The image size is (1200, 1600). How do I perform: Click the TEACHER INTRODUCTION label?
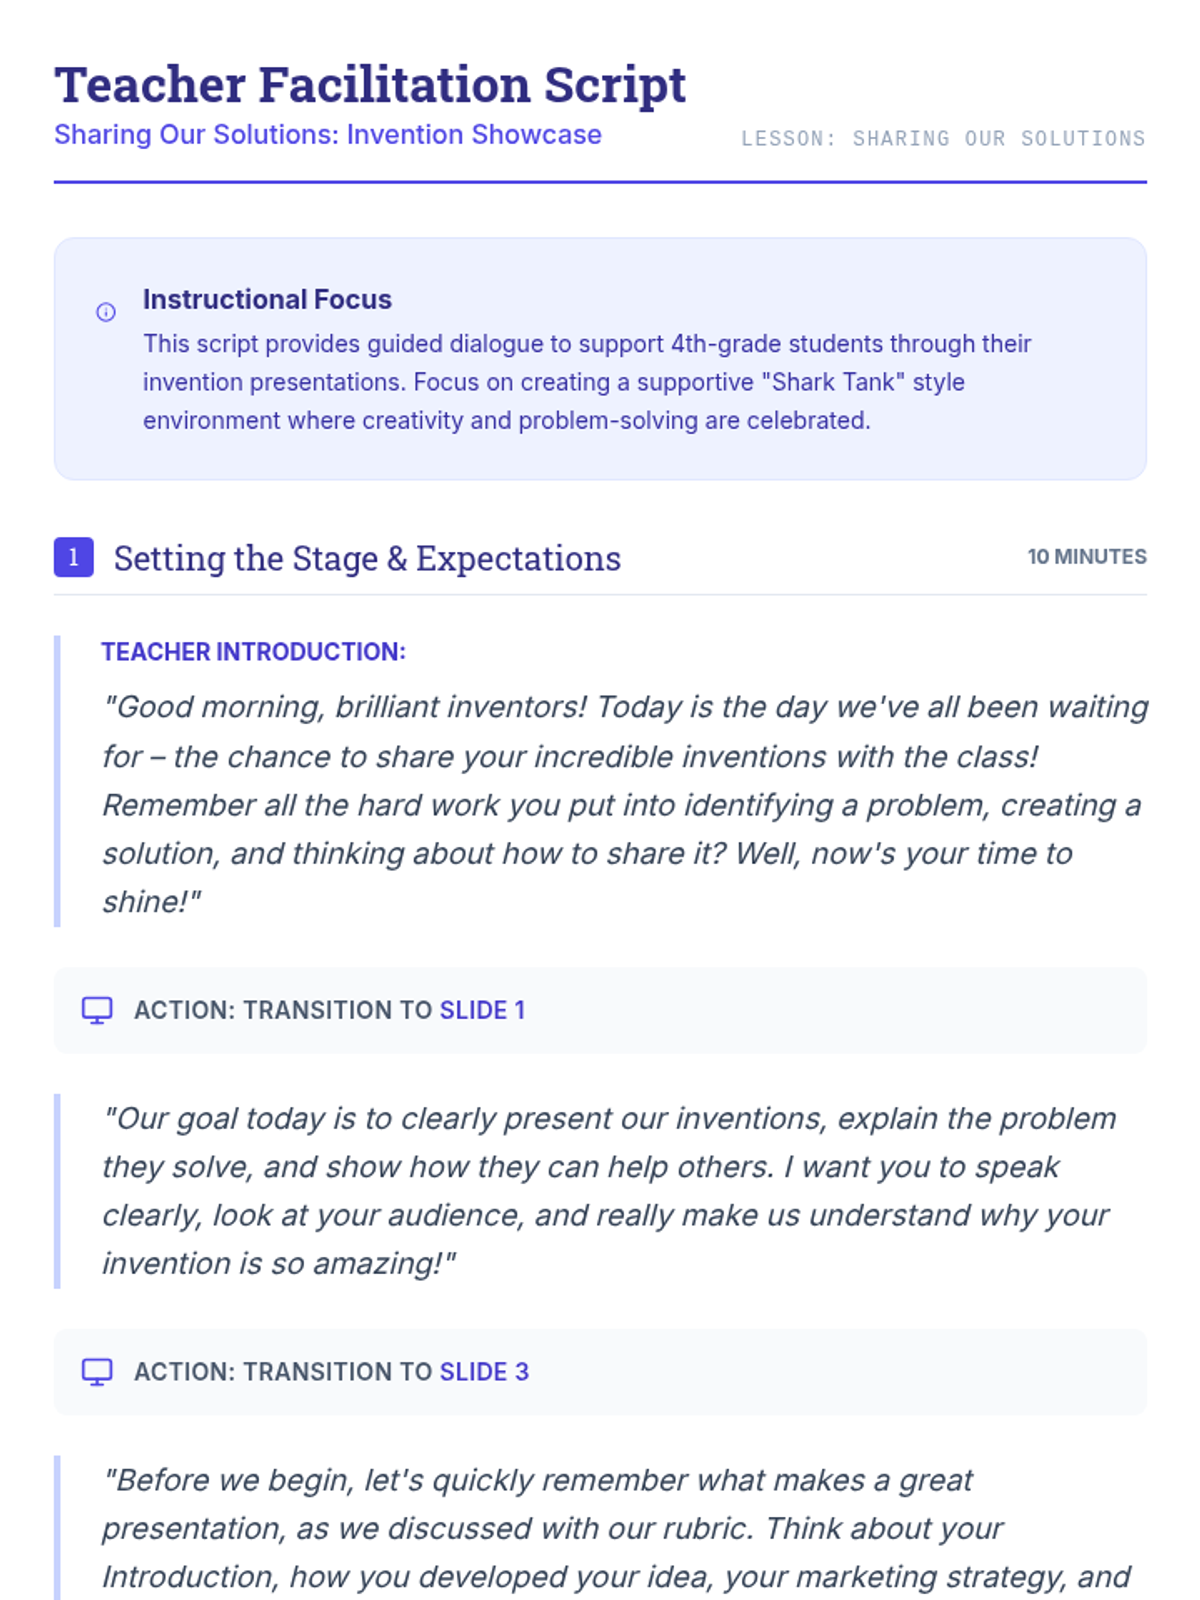pos(253,652)
